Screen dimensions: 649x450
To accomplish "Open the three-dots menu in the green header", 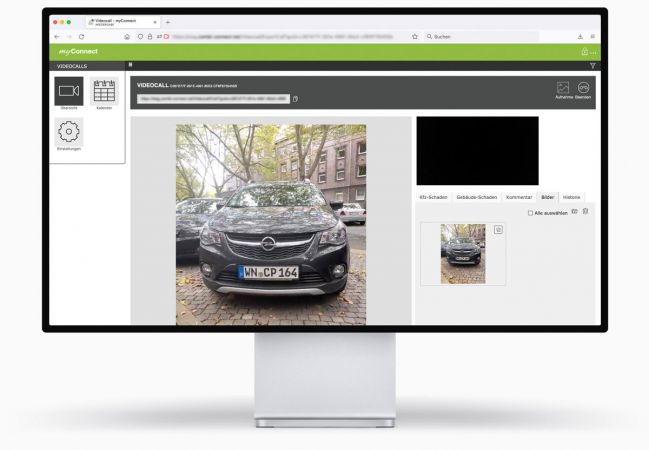I will tap(593, 53).
